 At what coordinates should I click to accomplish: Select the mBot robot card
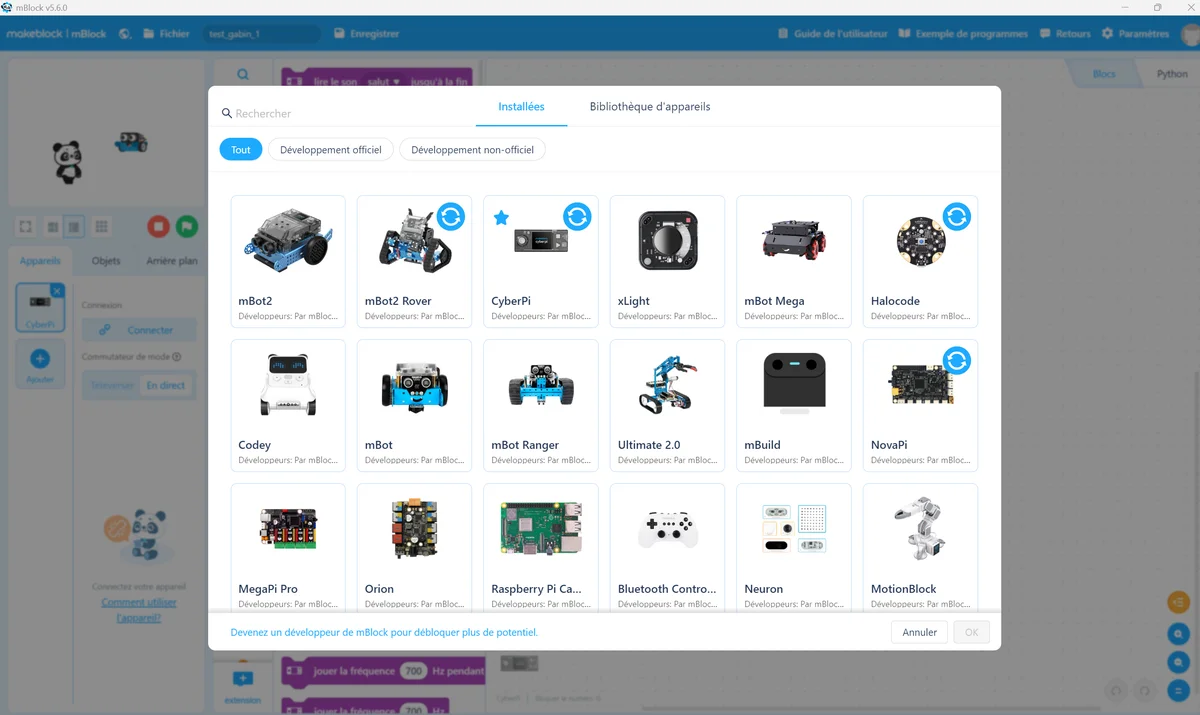(x=414, y=405)
